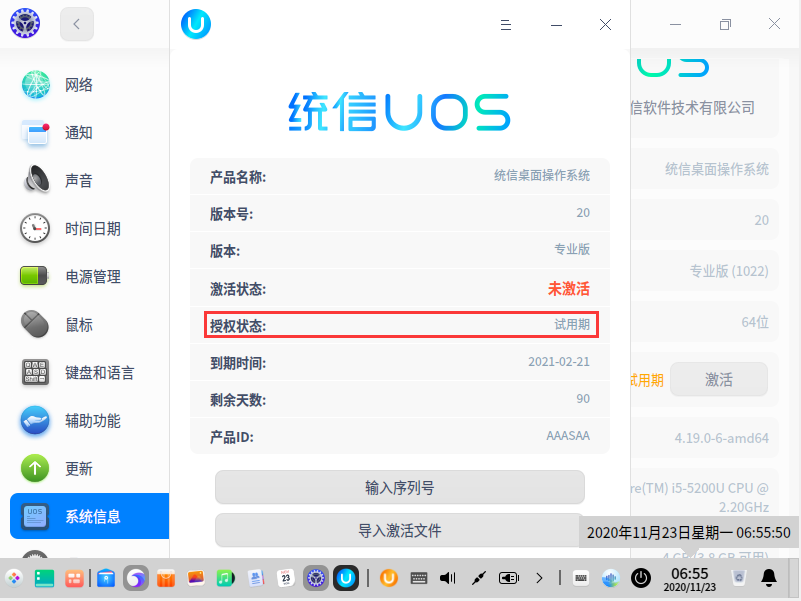Screen dimensions: 801x601
Task: Go back with the sidebar arrow button
Action: pos(77,24)
